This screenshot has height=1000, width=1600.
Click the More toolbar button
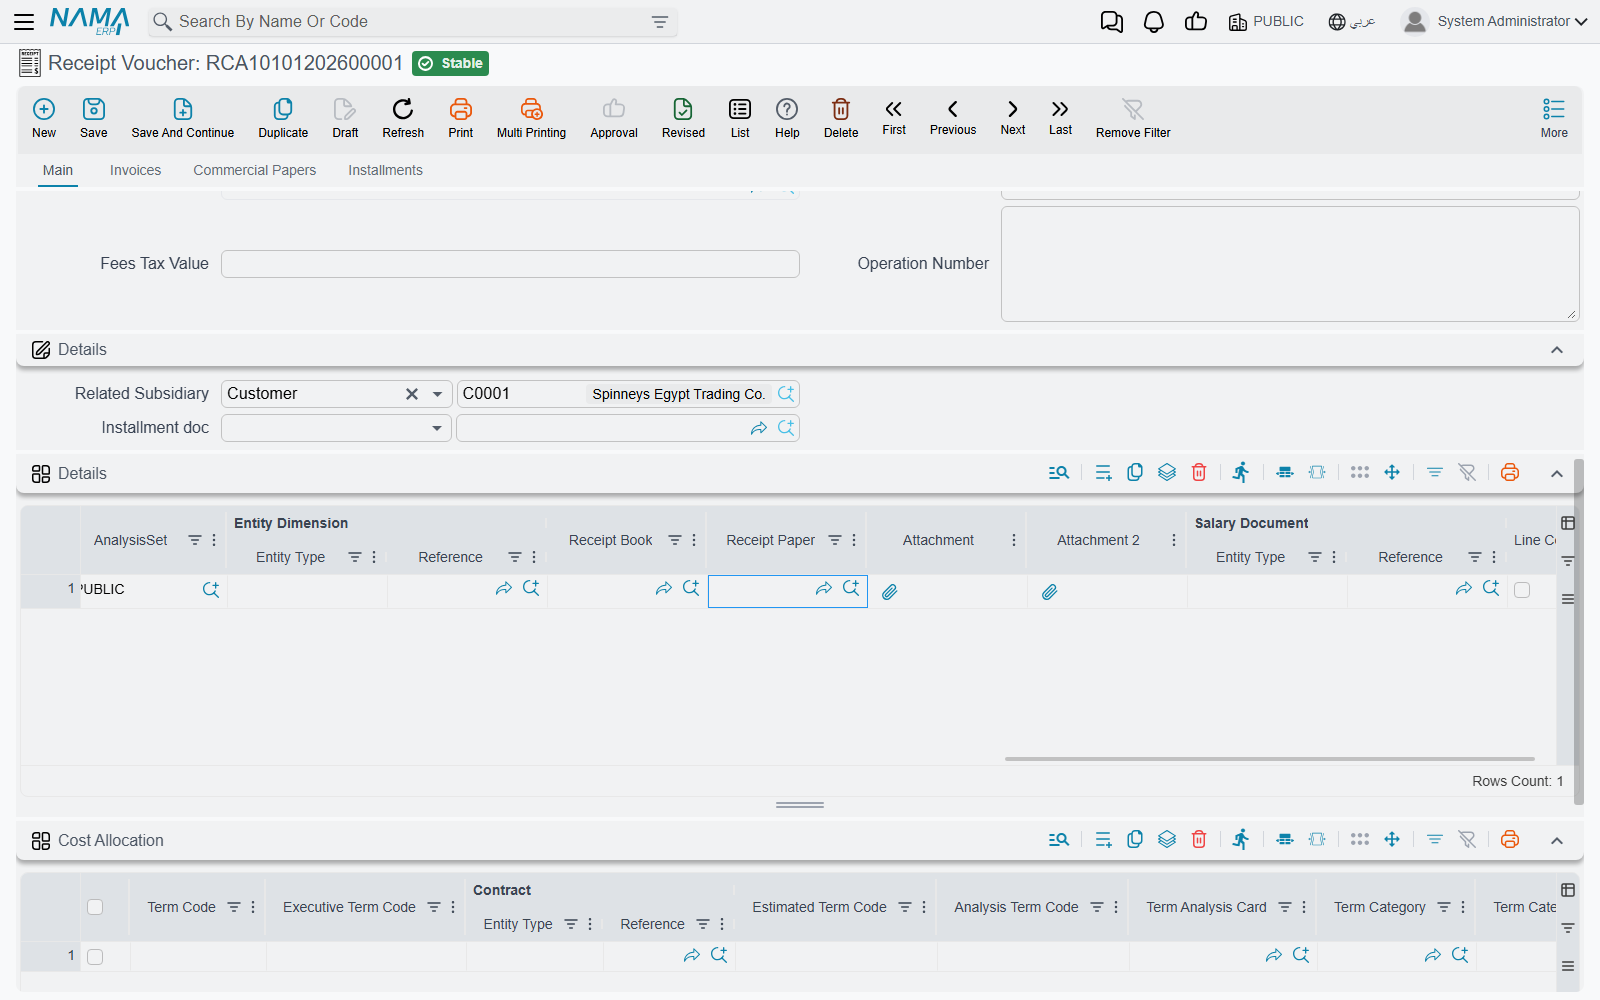[1554, 117]
